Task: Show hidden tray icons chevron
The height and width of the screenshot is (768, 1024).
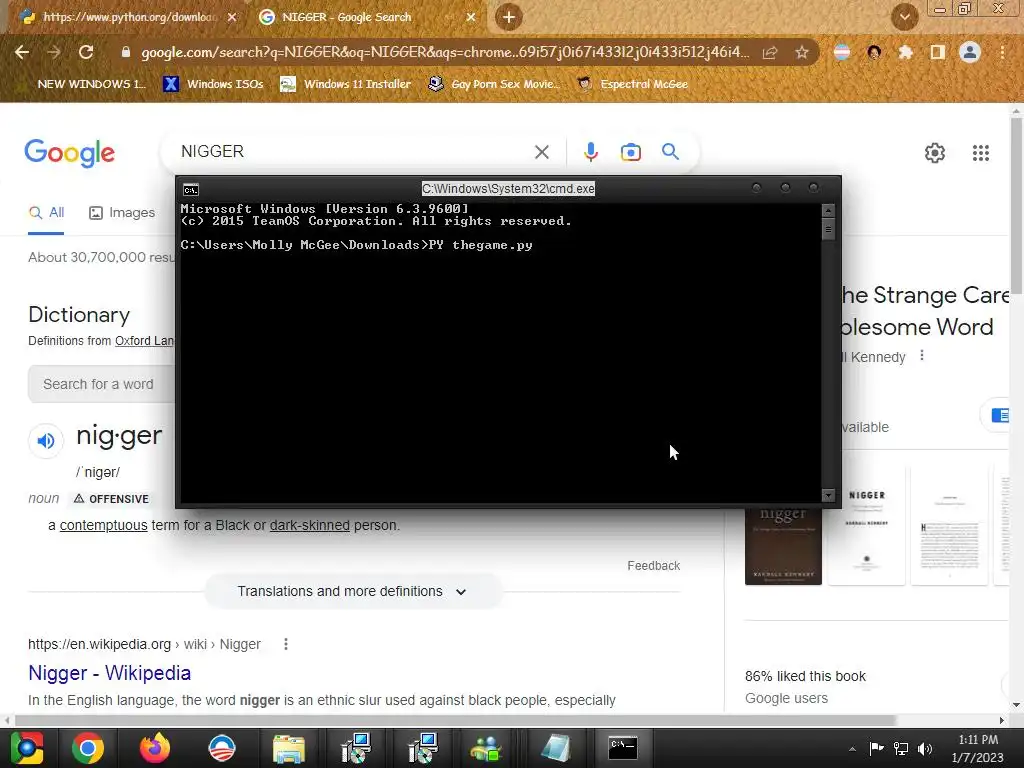Action: click(852, 749)
